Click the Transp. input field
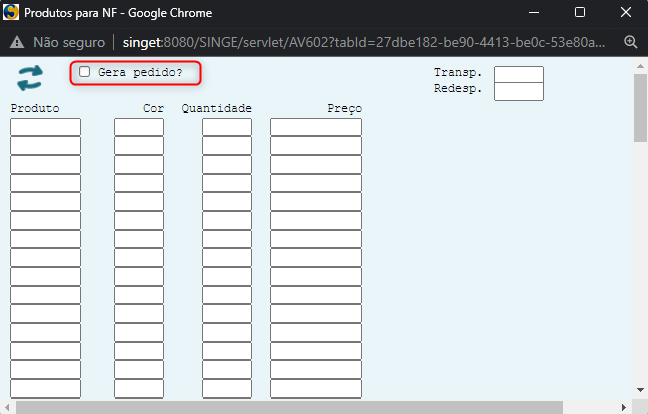 pyautogui.click(x=518, y=74)
